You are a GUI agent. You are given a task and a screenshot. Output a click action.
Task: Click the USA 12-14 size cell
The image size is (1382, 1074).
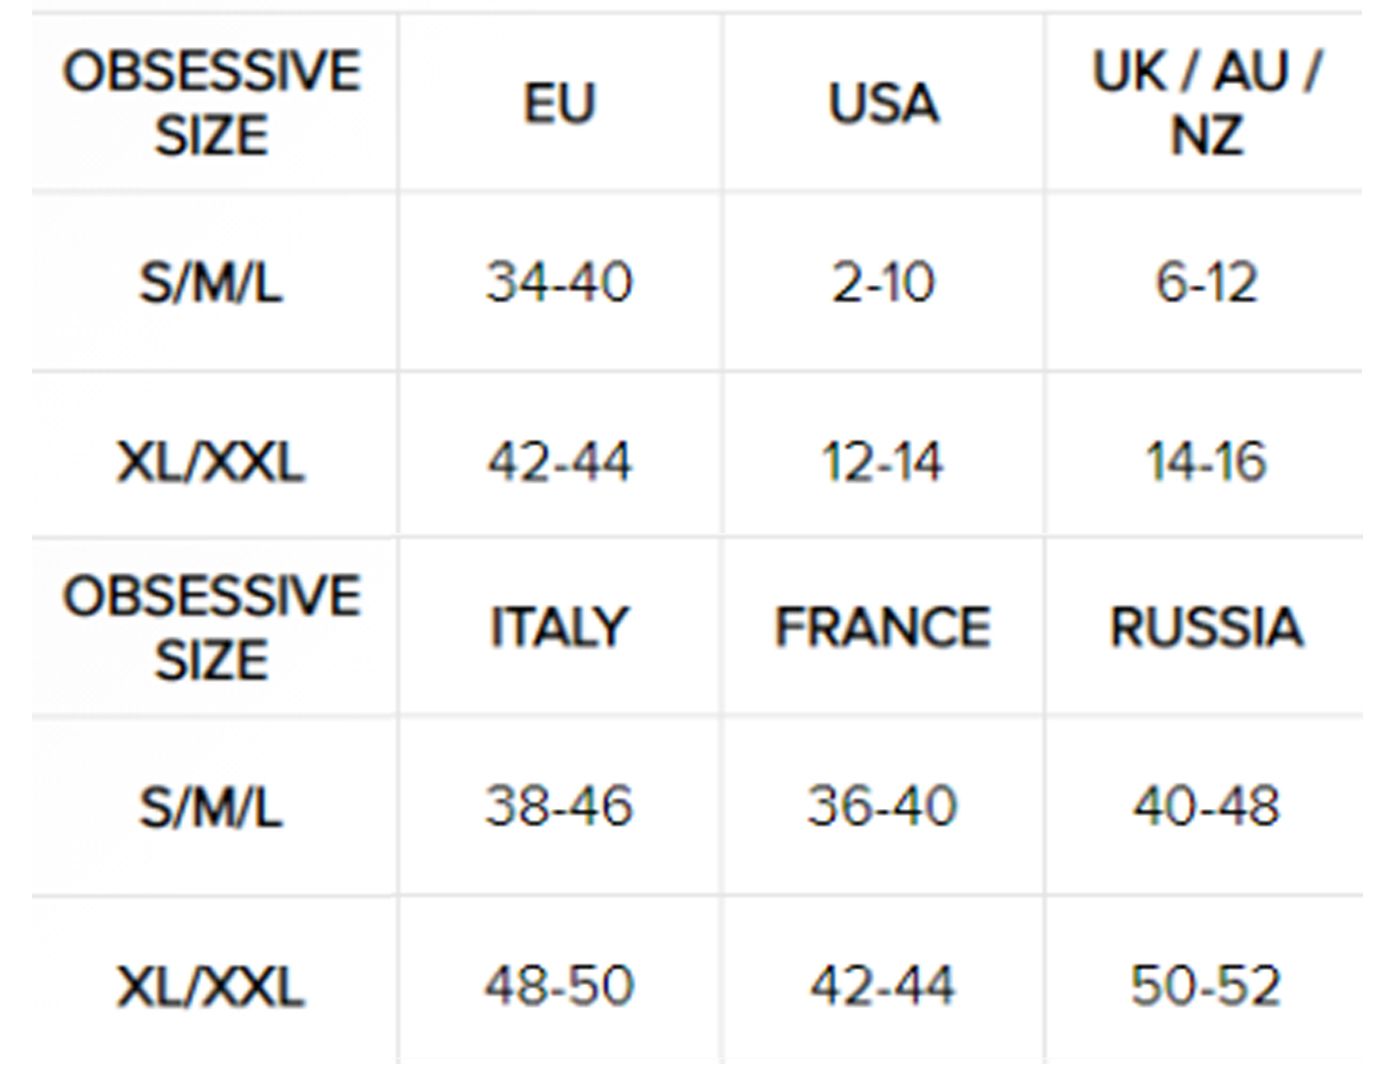coord(883,462)
